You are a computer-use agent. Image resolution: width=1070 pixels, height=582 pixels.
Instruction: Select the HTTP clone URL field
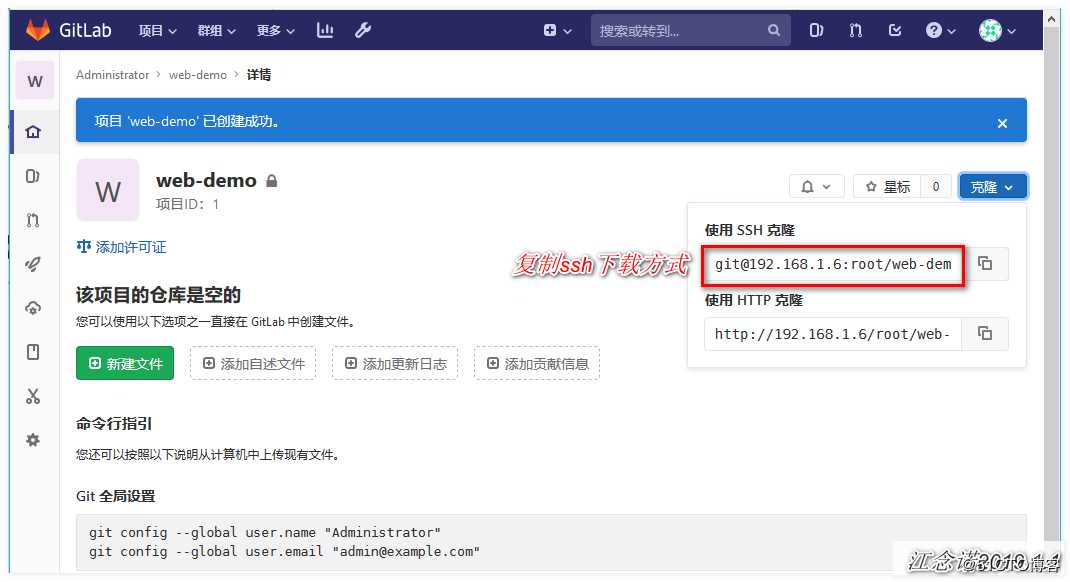point(833,334)
